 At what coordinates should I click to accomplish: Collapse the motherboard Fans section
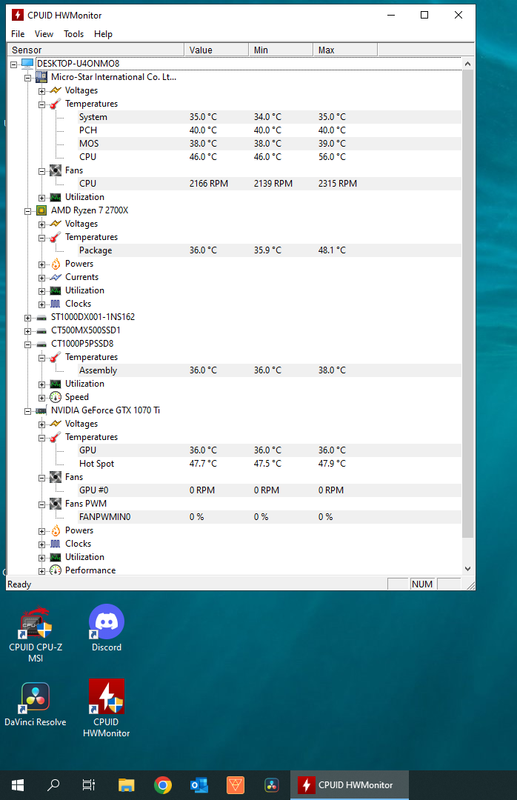(x=42, y=171)
